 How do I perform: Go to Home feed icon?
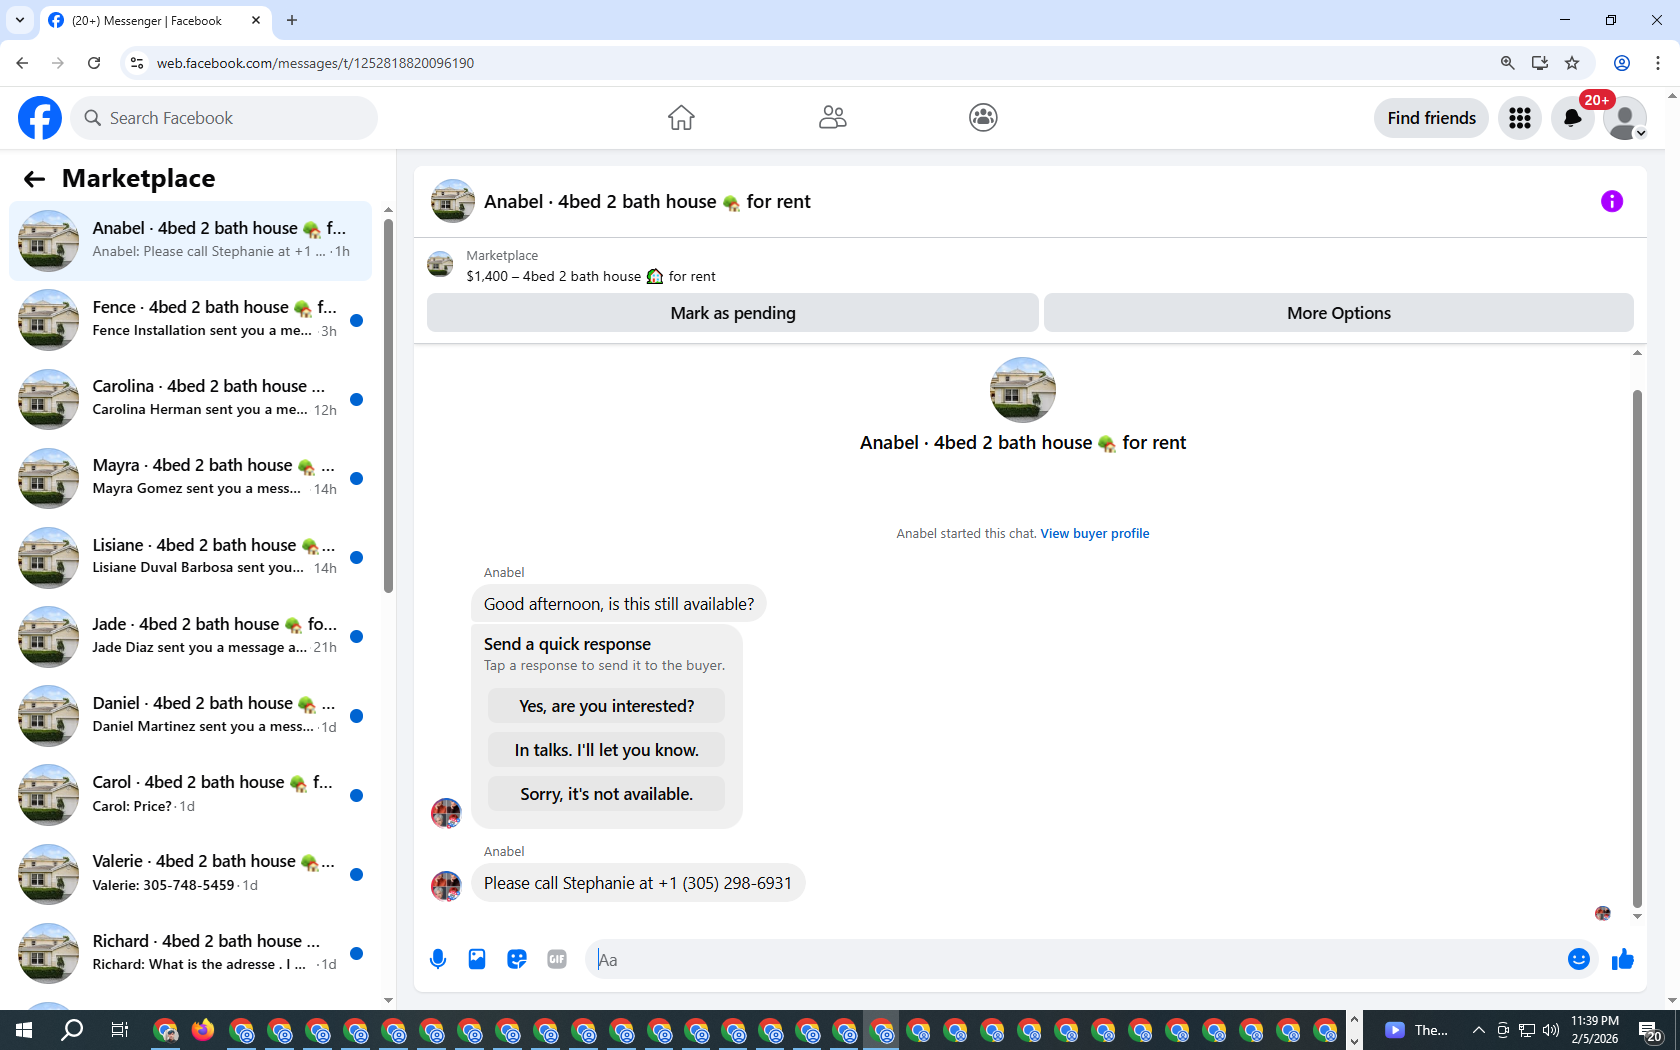coord(681,118)
